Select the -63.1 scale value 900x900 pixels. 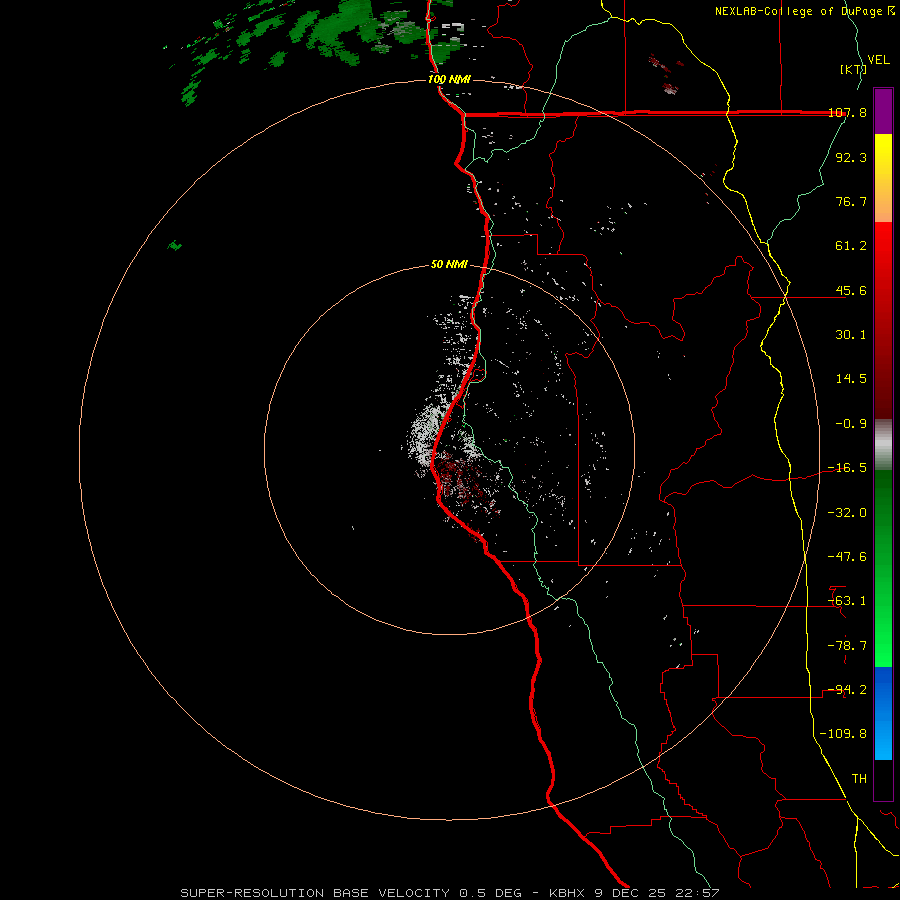click(x=847, y=601)
